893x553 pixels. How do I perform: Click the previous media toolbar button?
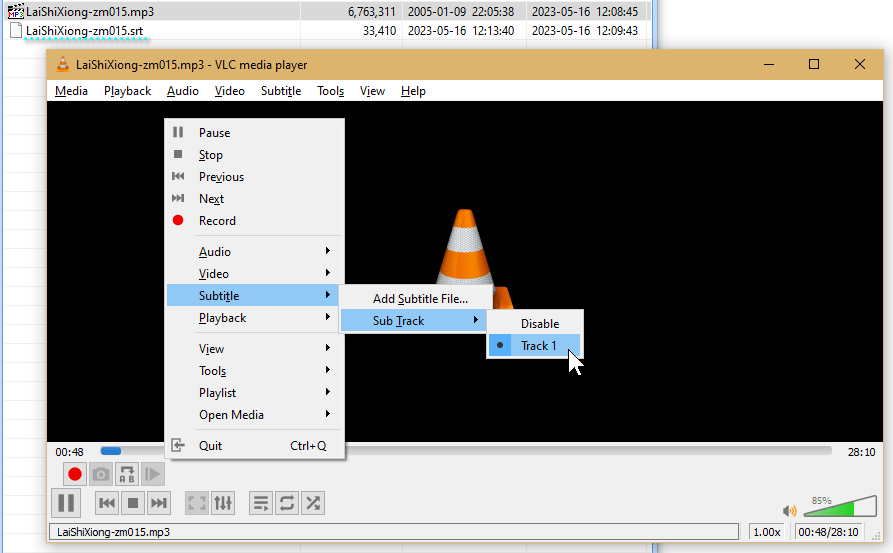106,503
